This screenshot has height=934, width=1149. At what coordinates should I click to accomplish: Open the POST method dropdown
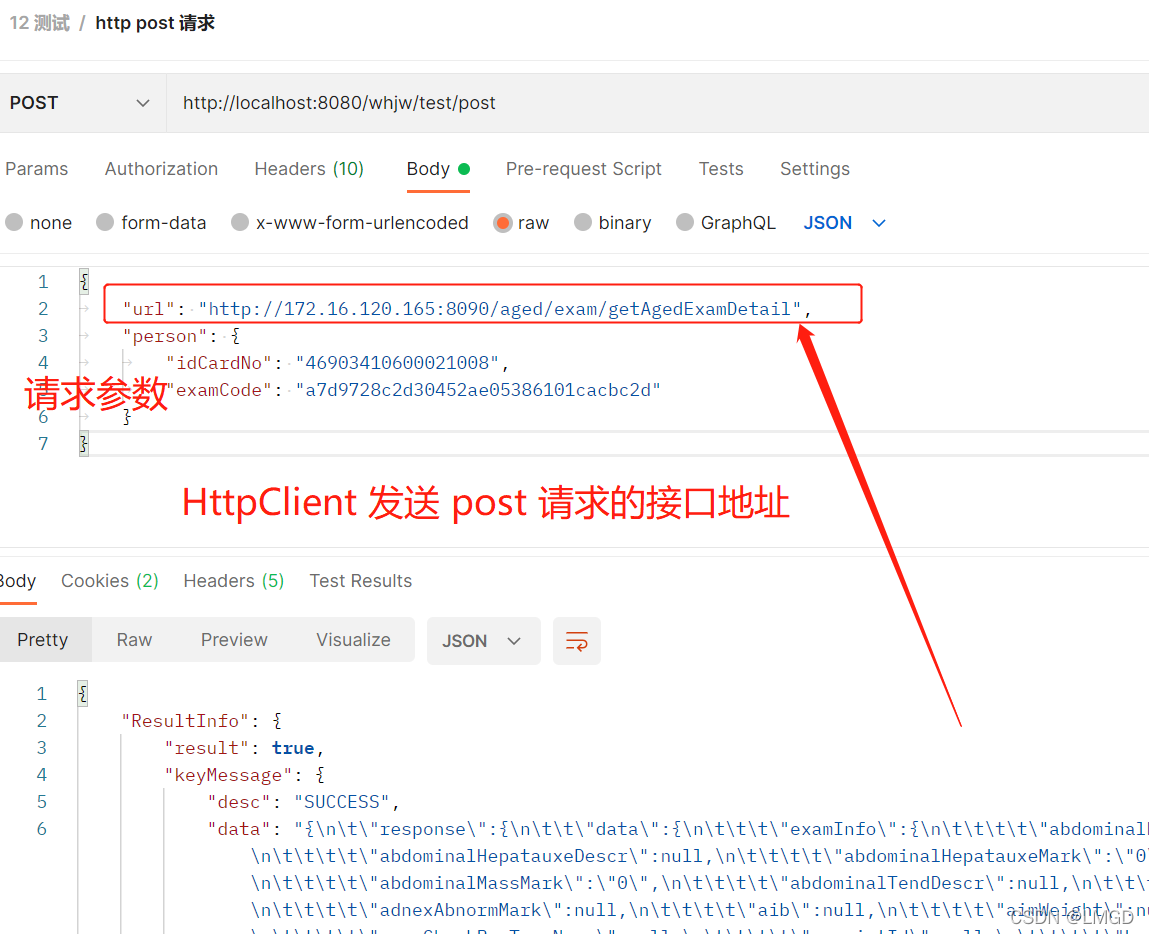click(83, 103)
